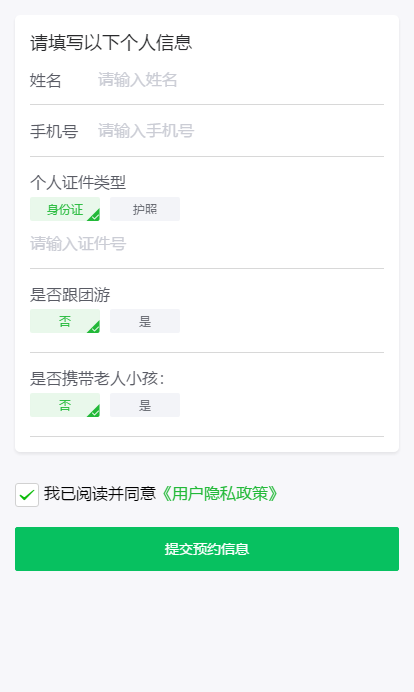This screenshot has width=414, height=692.
Task: Click the 我已阅读并同意 agreement text
Action: pos(100,494)
